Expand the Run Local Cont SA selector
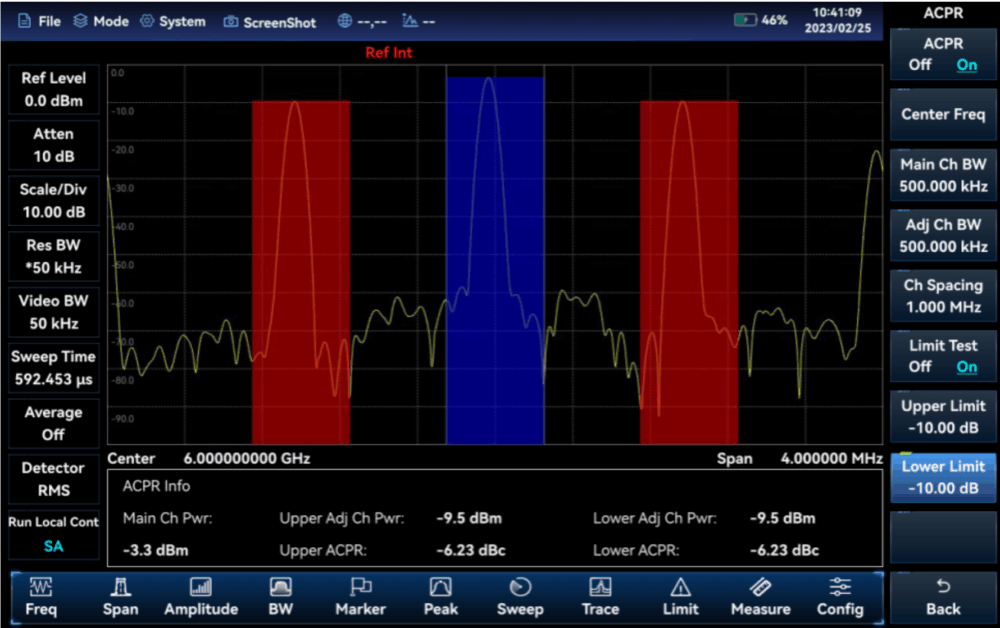 point(53,535)
